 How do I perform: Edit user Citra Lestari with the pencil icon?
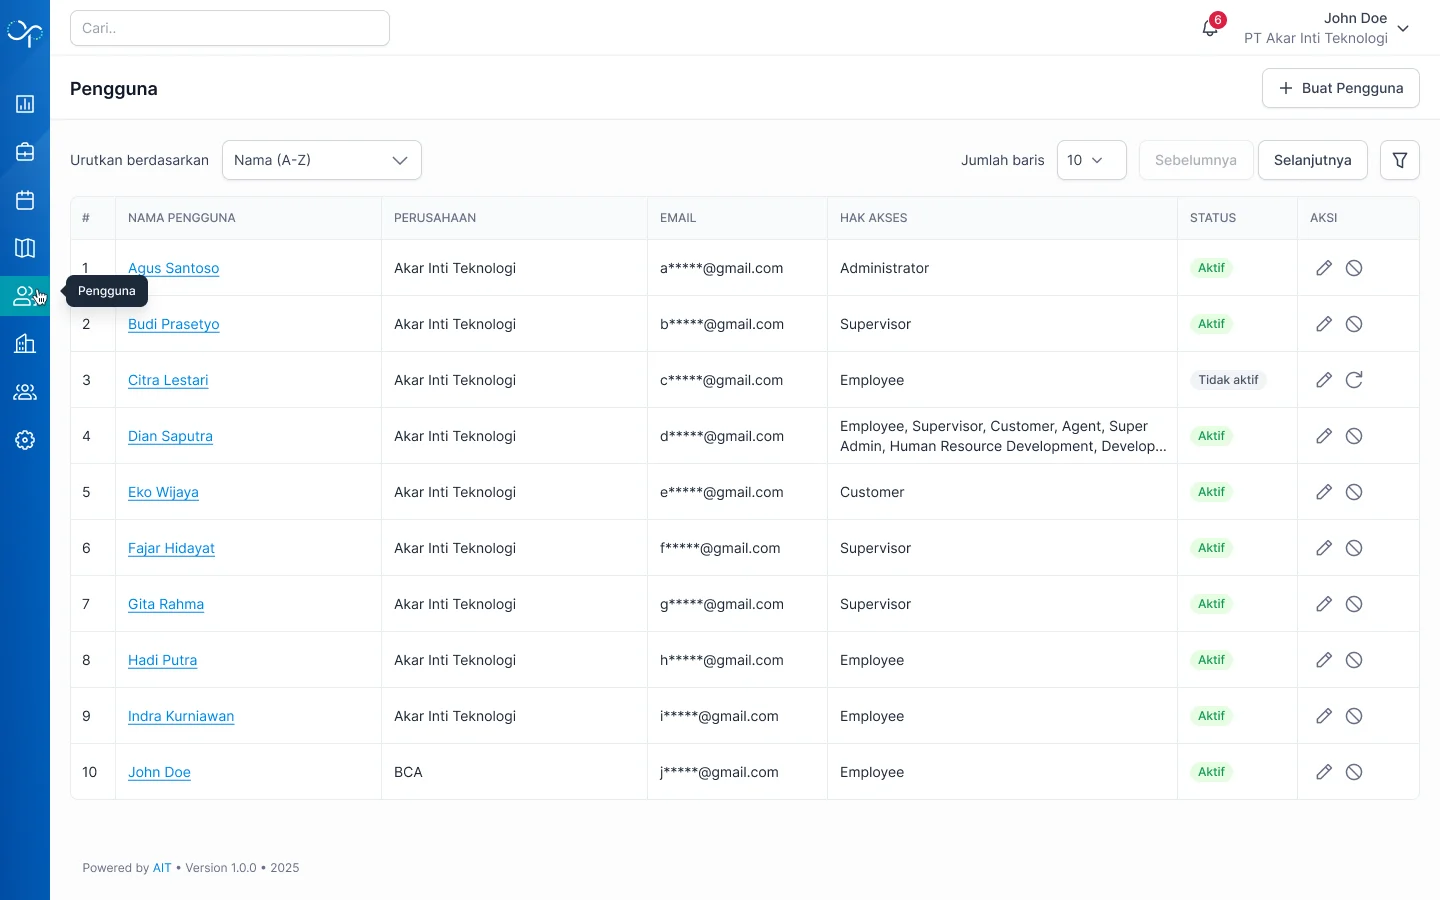tap(1324, 380)
